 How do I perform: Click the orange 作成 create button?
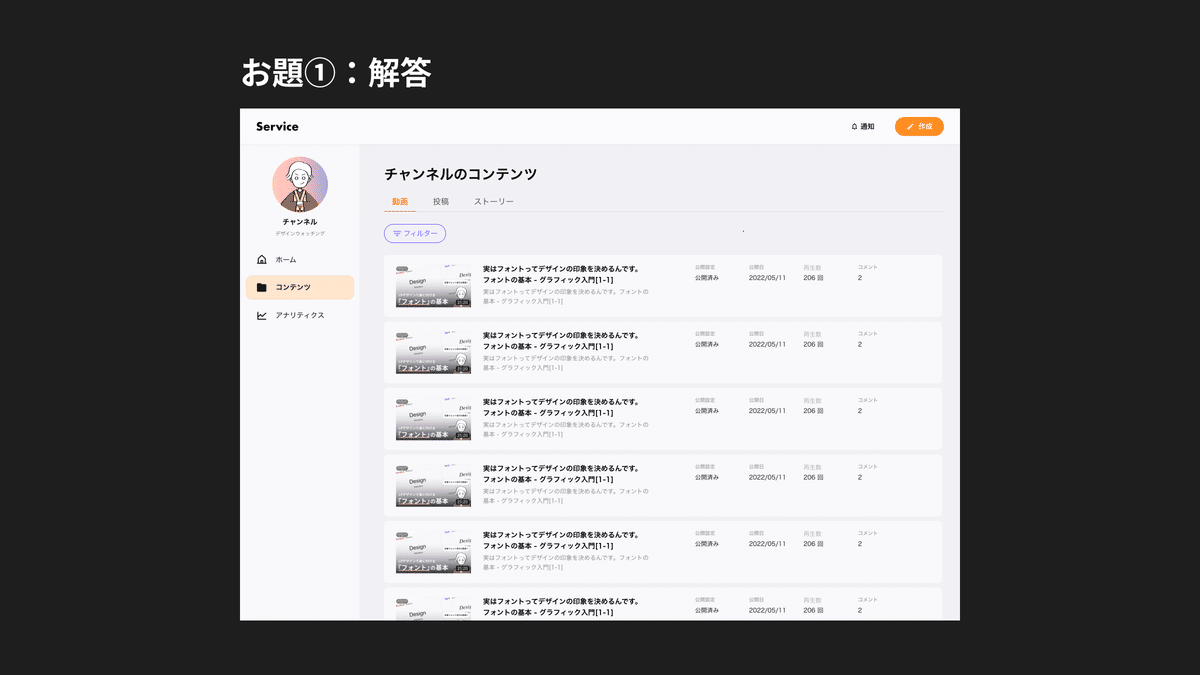919,126
